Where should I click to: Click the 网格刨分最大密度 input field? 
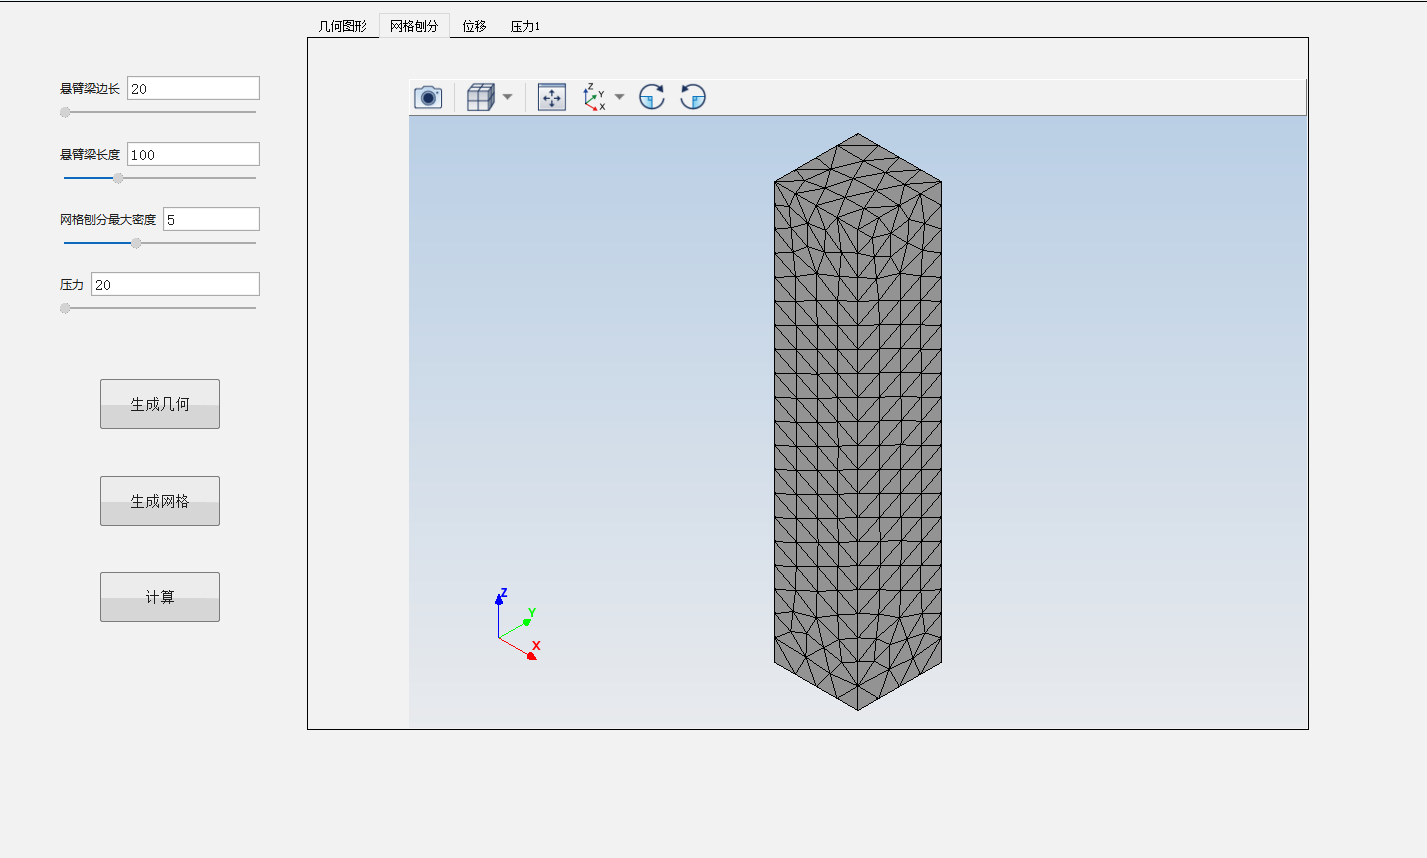[211, 219]
